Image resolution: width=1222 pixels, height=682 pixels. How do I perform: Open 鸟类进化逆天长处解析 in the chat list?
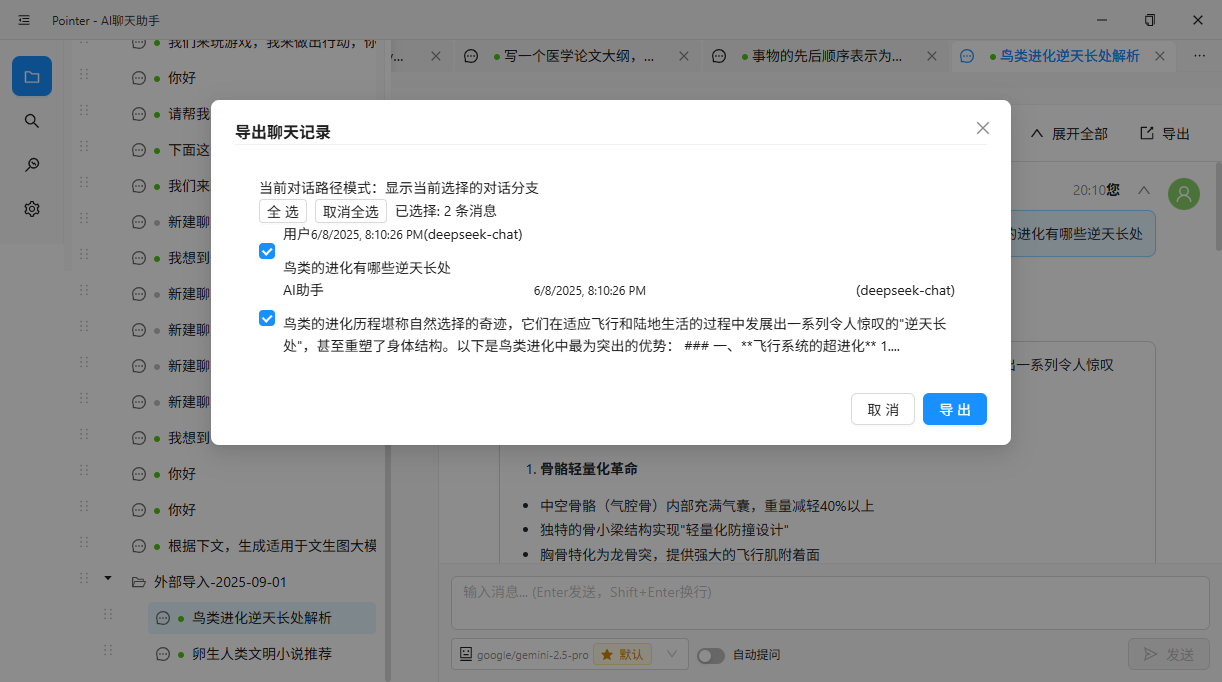[262, 618]
